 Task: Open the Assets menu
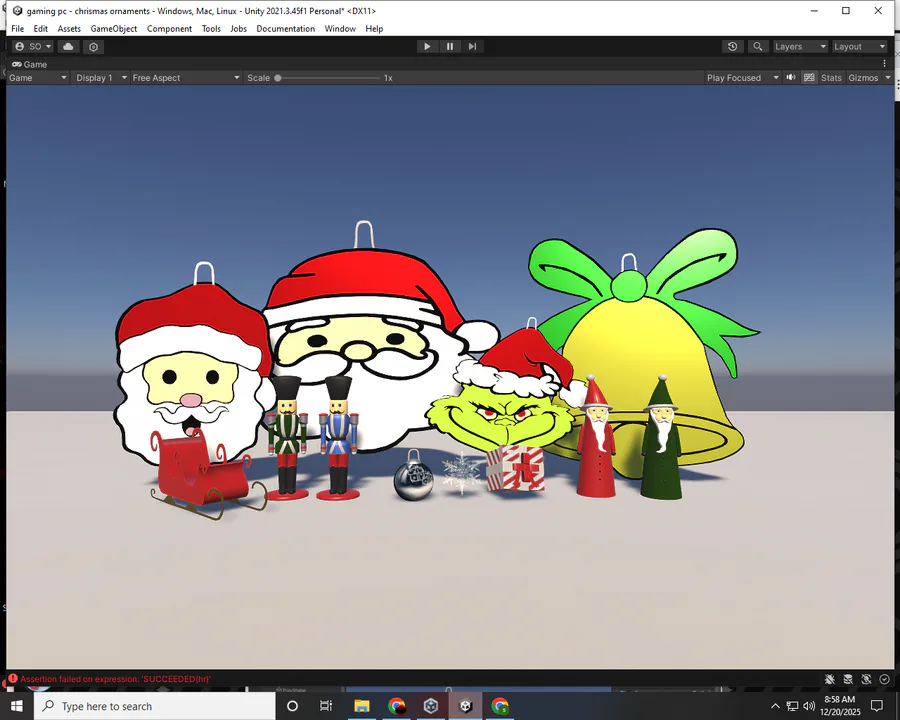click(69, 29)
